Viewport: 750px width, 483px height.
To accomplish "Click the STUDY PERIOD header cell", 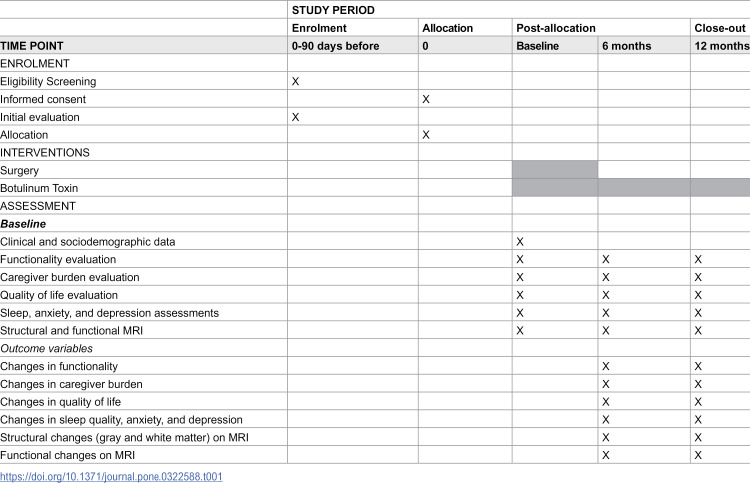I will pyautogui.click(x=518, y=10).
